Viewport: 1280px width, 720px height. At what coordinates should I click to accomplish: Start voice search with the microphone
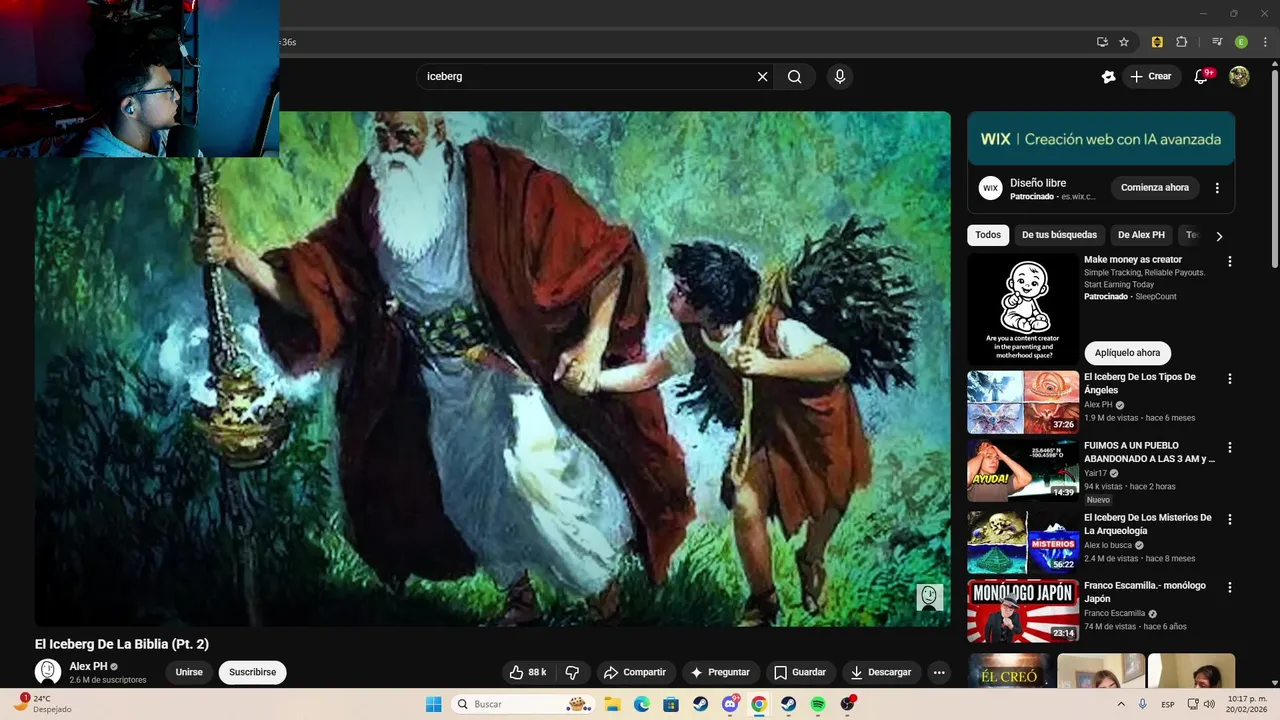click(x=840, y=76)
